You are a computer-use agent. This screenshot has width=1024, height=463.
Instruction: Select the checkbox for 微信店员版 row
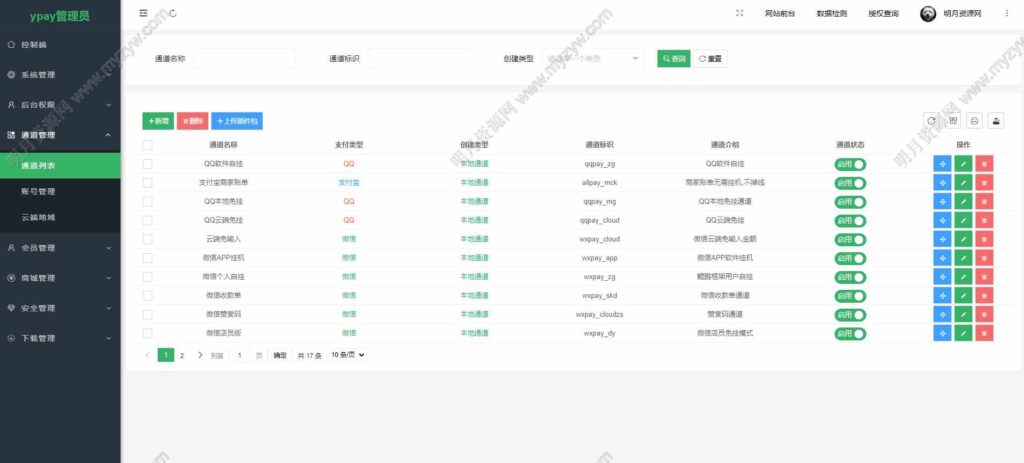click(x=148, y=333)
